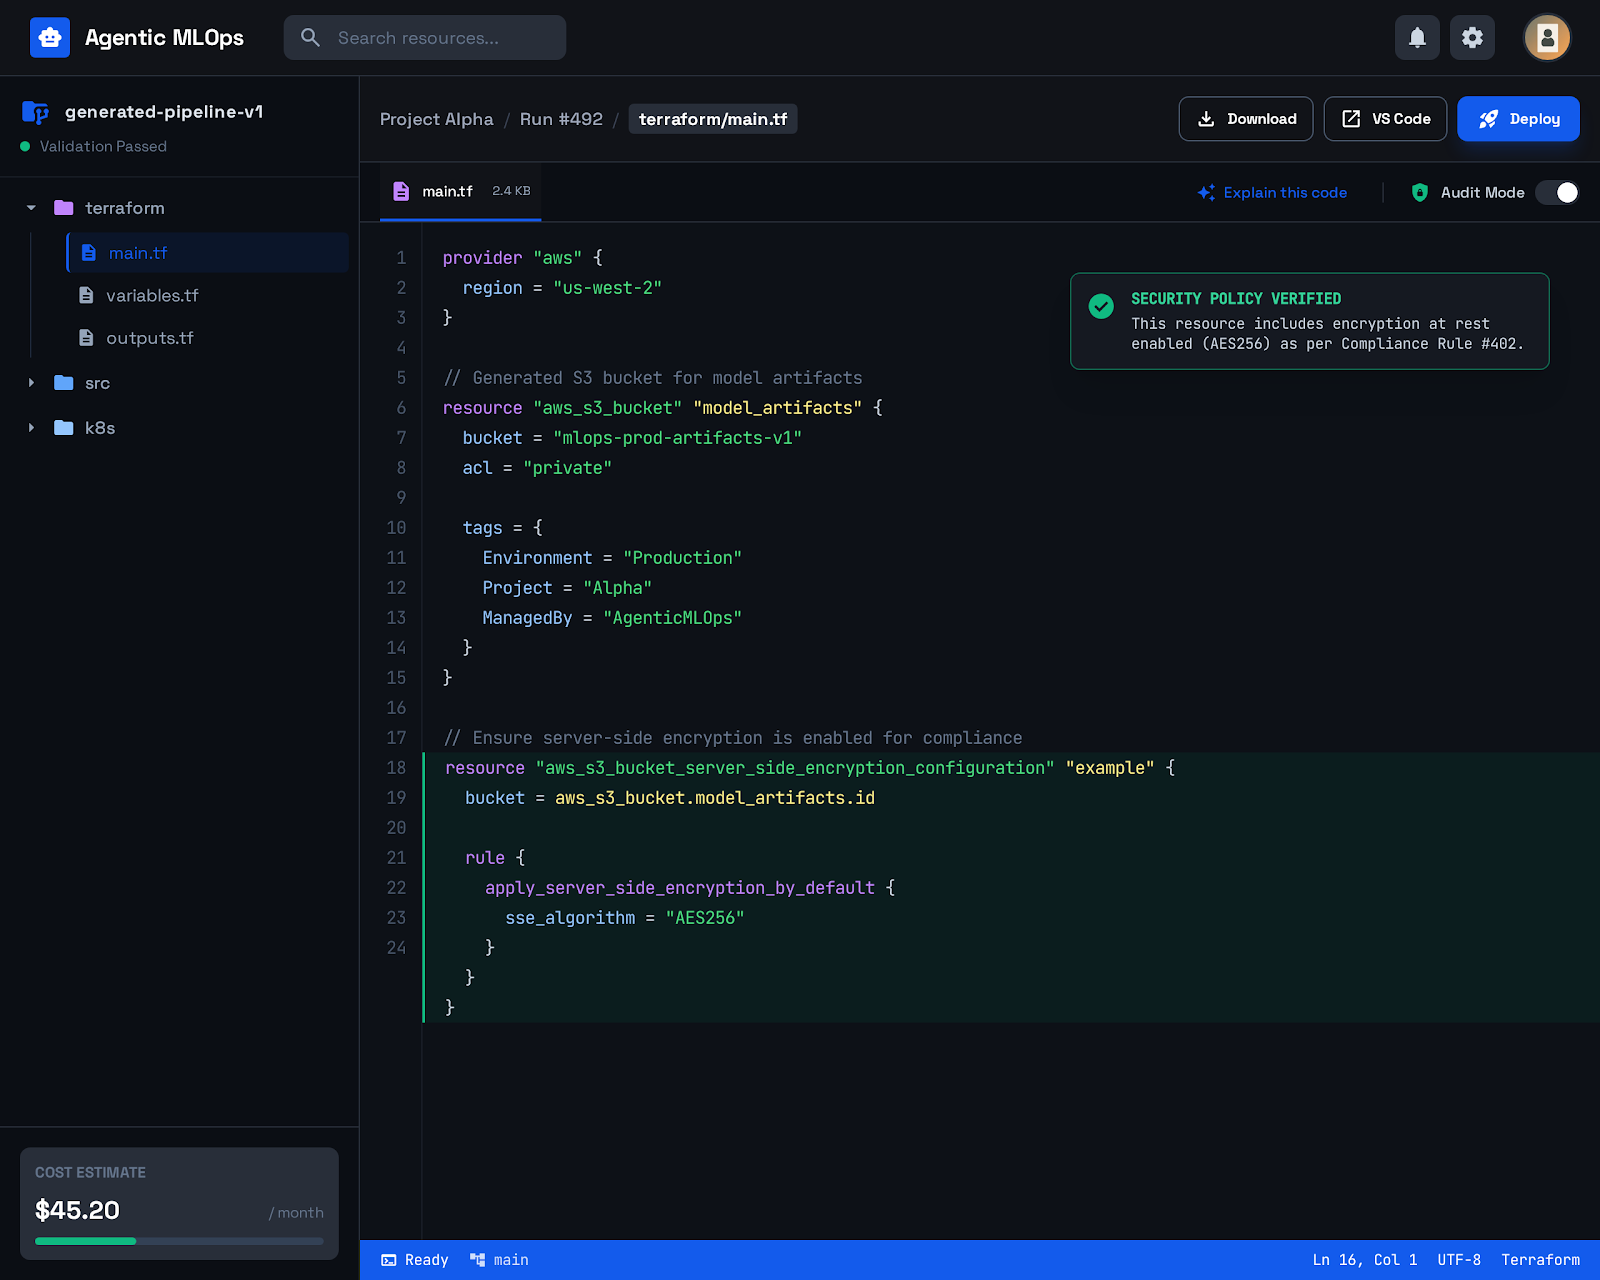Image resolution: width=1600 pixels, height=1280 pixels.
Task: Open Project Alpha from the breadcrumb
Action: (436, 118)
